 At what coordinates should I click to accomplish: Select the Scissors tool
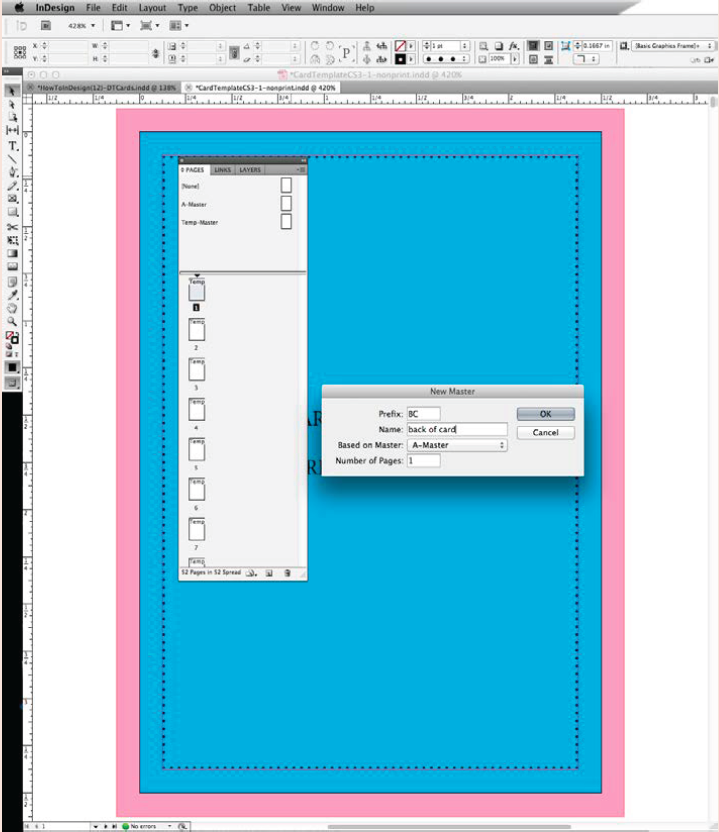[13, 227]
